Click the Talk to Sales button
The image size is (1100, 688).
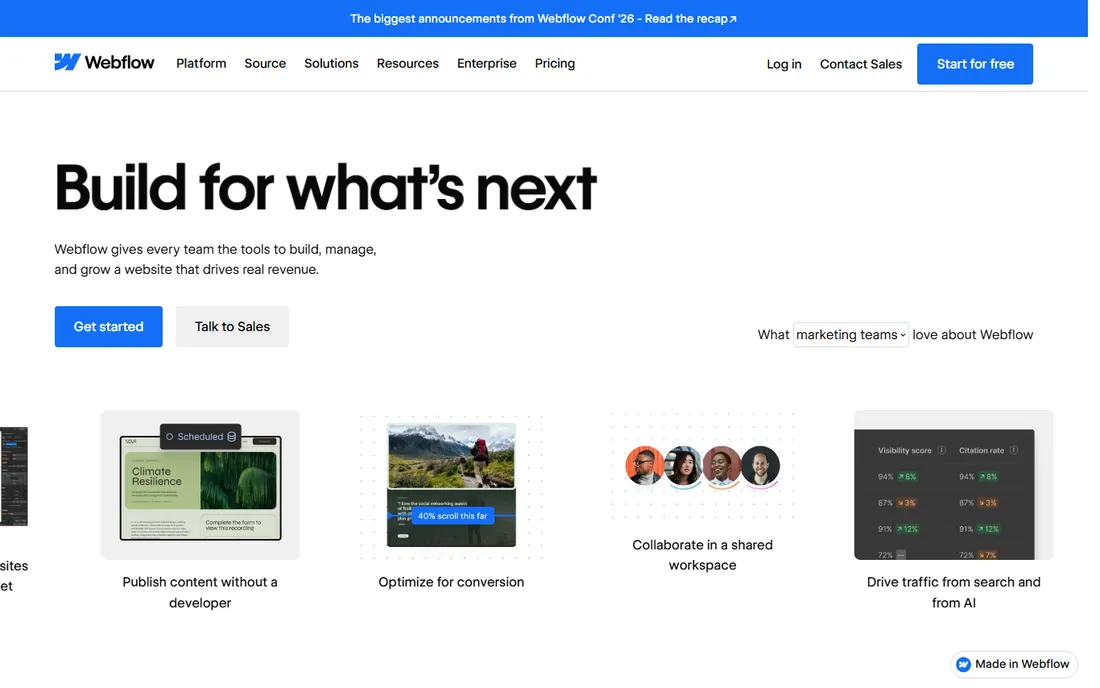pyautogui.click(x=232, y=326)
